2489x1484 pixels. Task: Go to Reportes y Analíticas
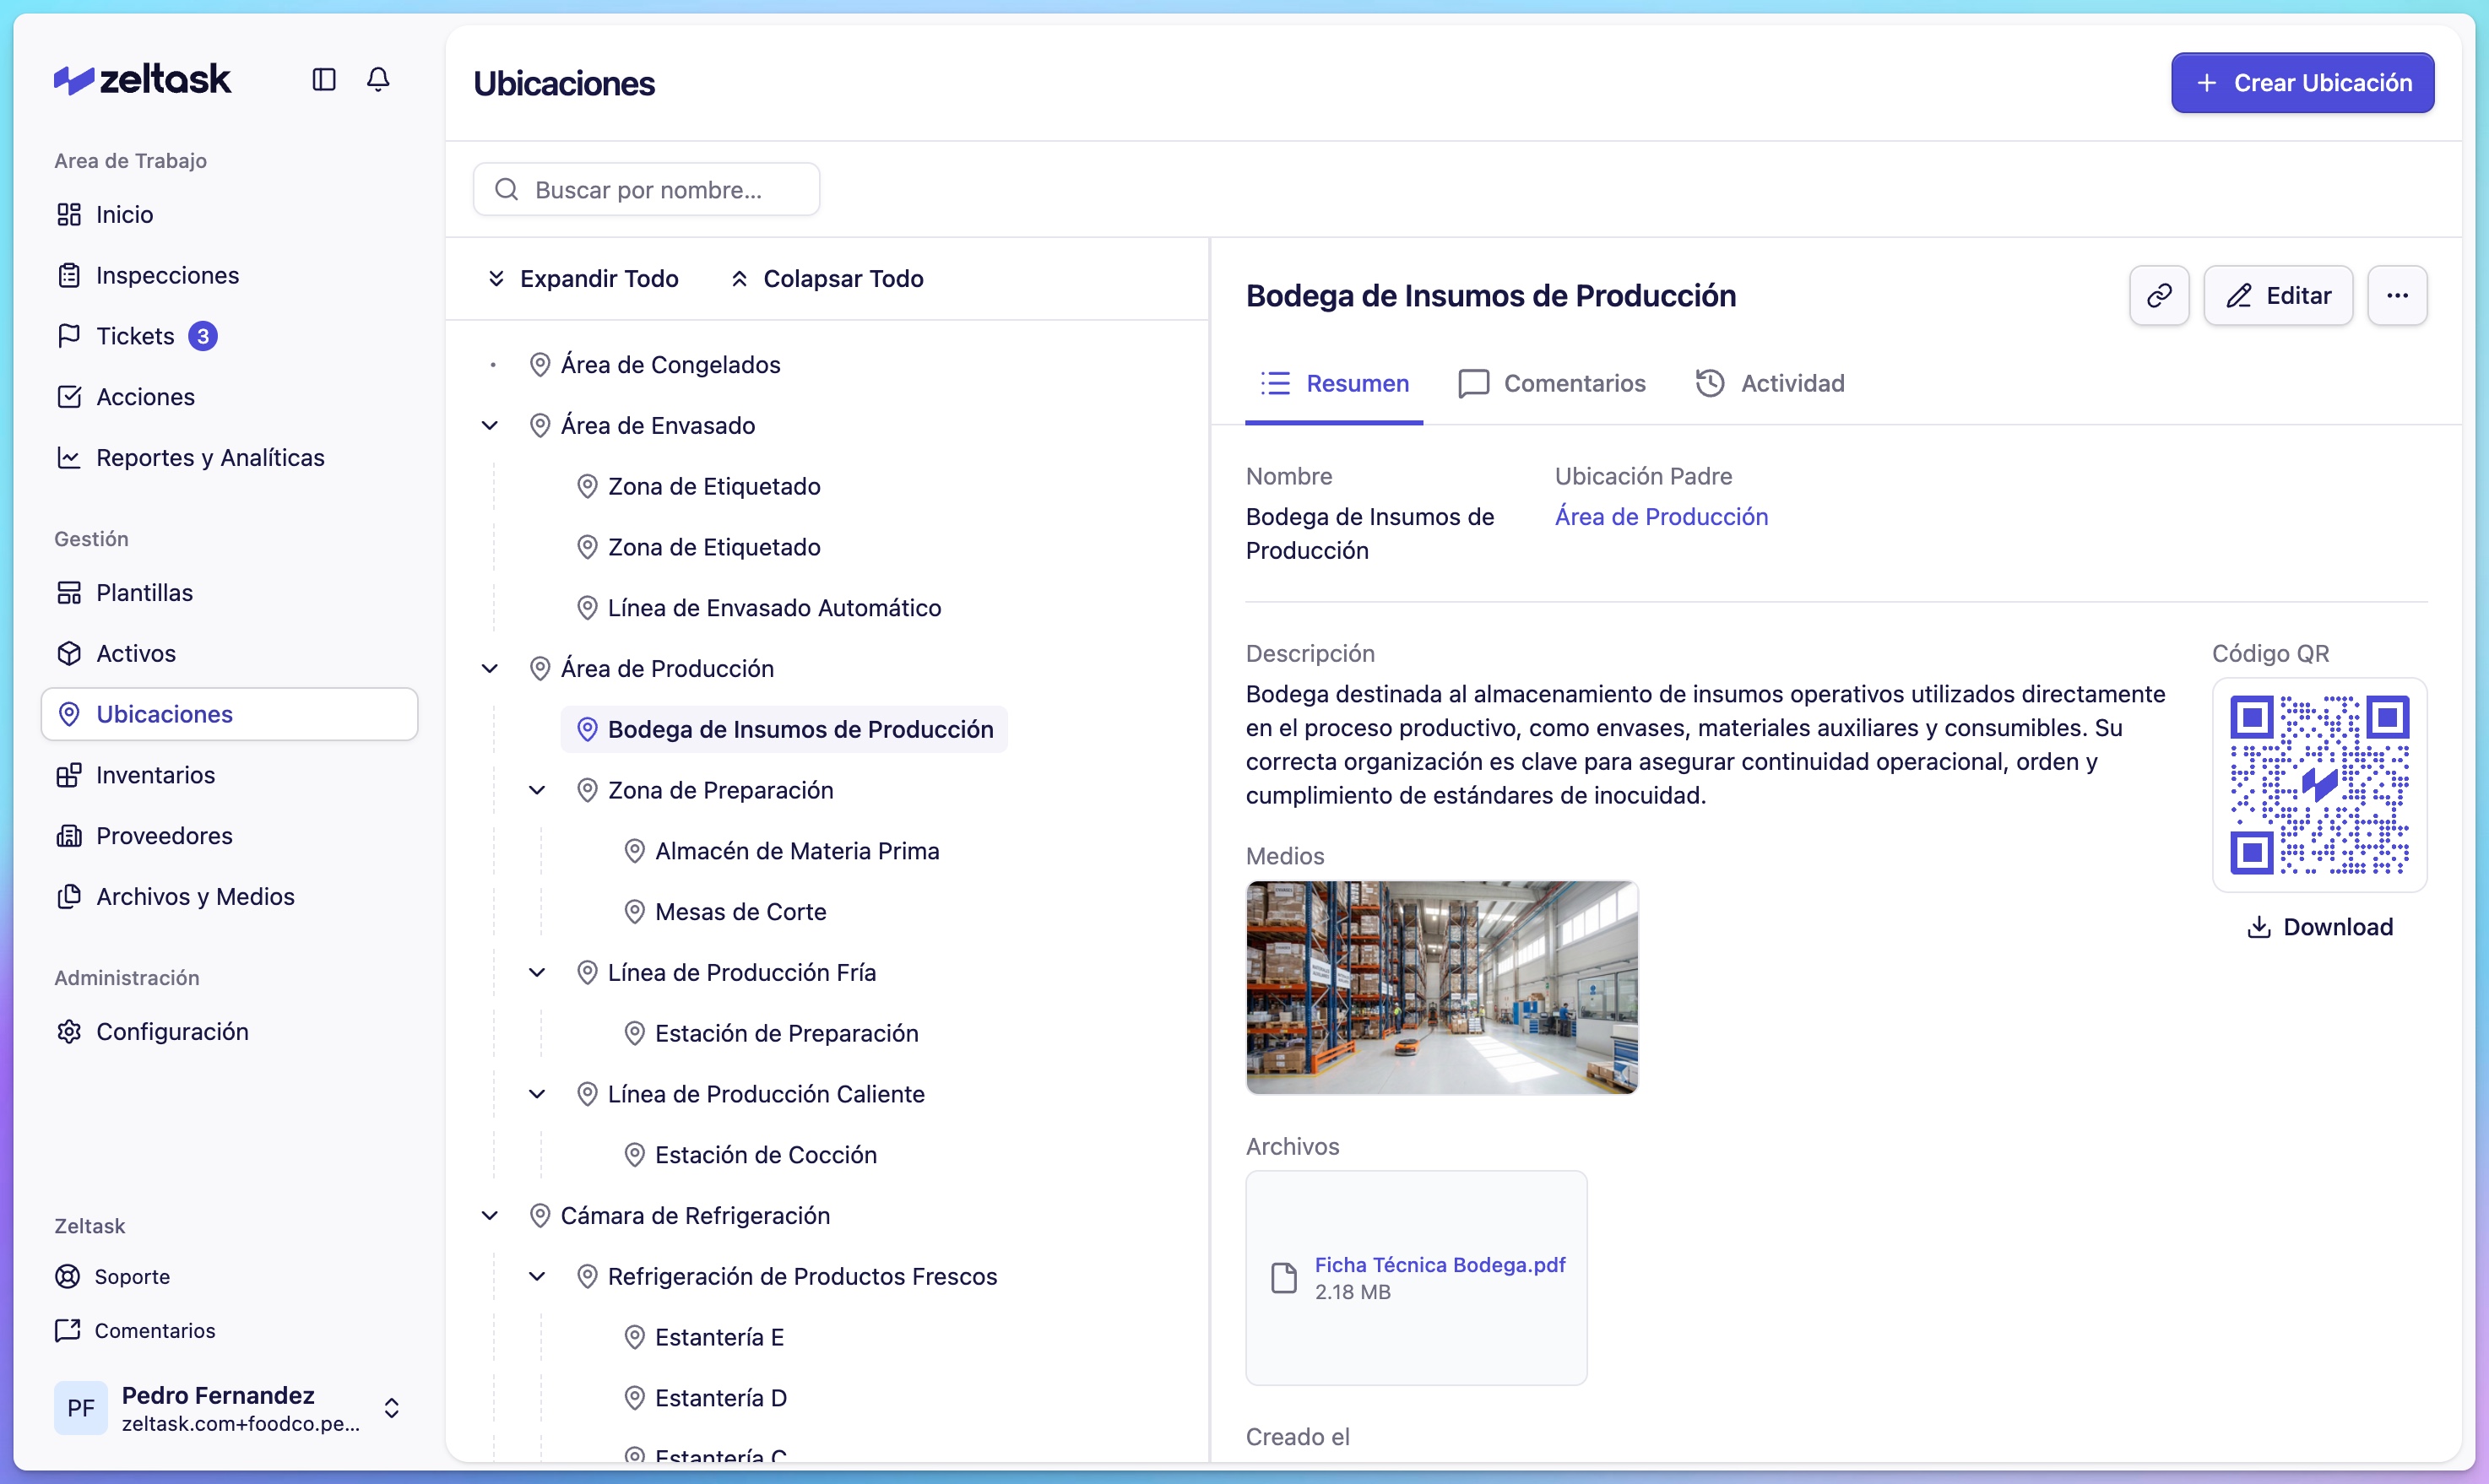[x=210, y=457]
